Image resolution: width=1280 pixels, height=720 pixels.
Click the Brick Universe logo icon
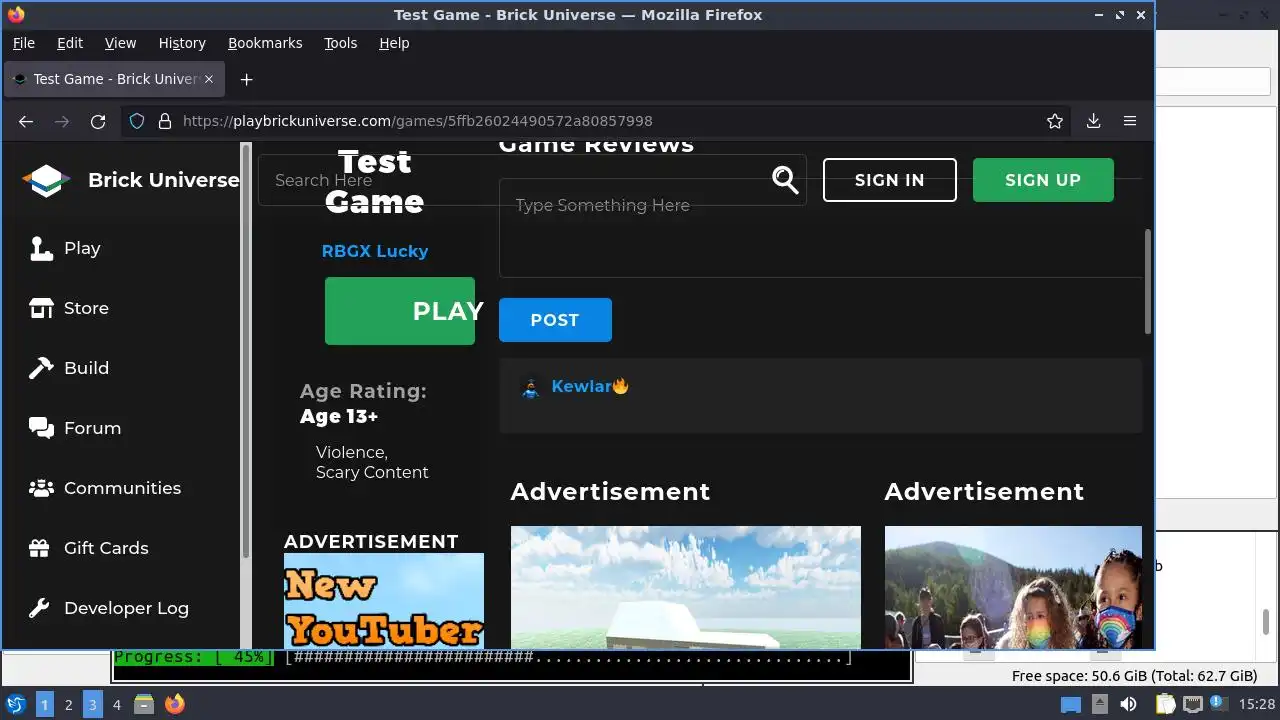click(46, 180)
